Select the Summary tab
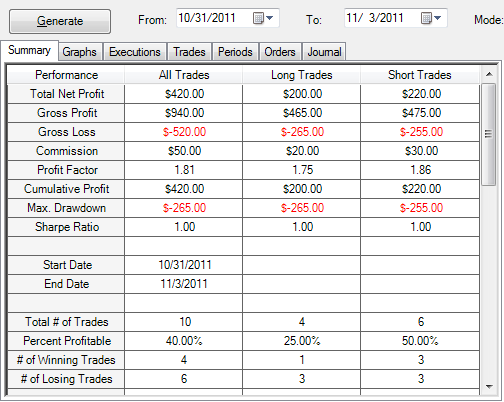The image size is (504, 402). [29, 51]
